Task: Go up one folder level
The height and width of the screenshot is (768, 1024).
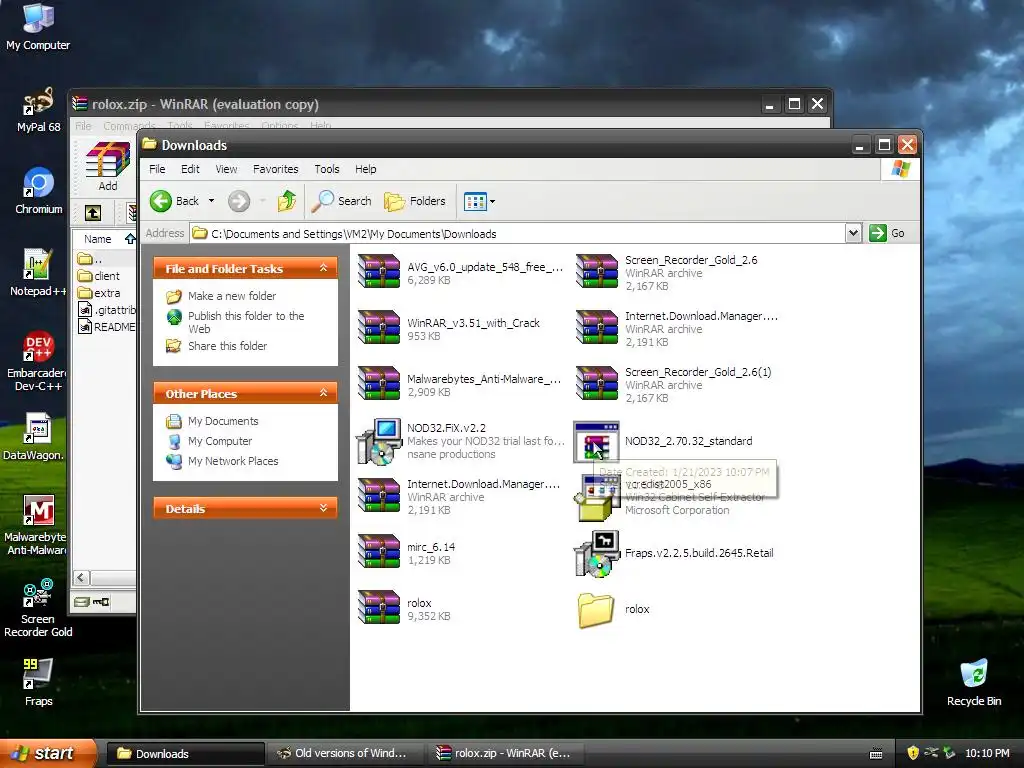Action: click(x=287, y=201)
